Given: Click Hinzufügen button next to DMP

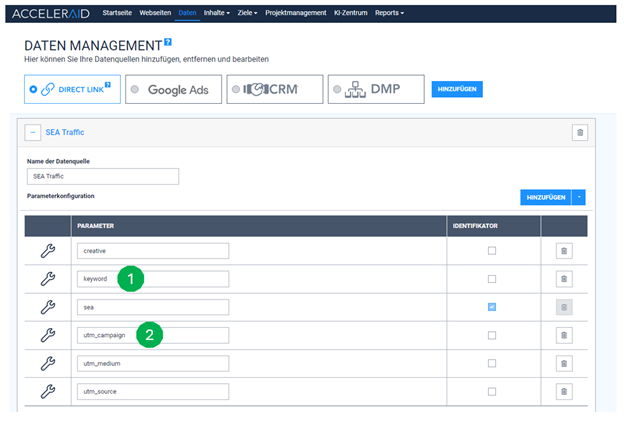Looking at the screenshot, I should [x=456, y=89].
